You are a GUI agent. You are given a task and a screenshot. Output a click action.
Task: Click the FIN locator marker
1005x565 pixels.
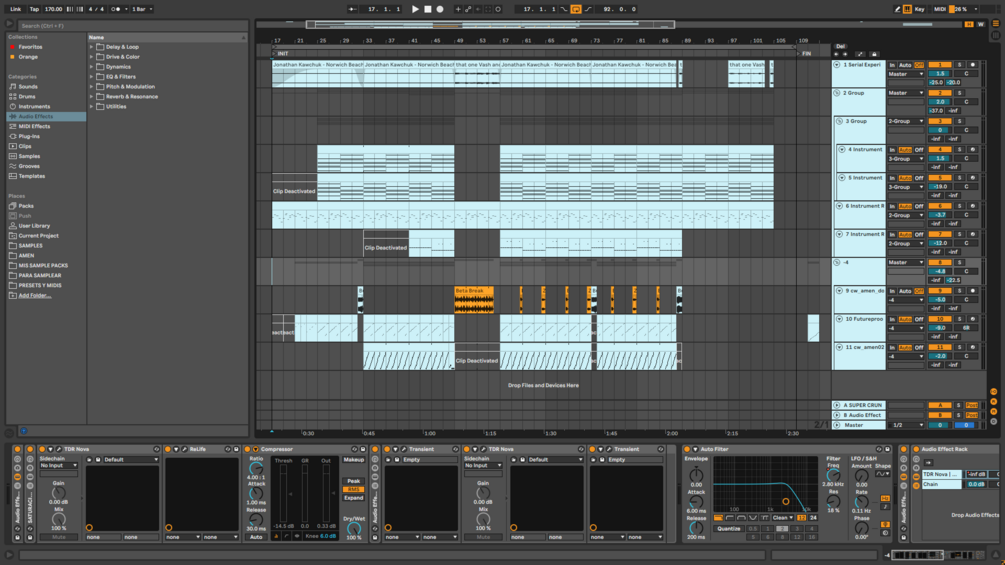806,54
